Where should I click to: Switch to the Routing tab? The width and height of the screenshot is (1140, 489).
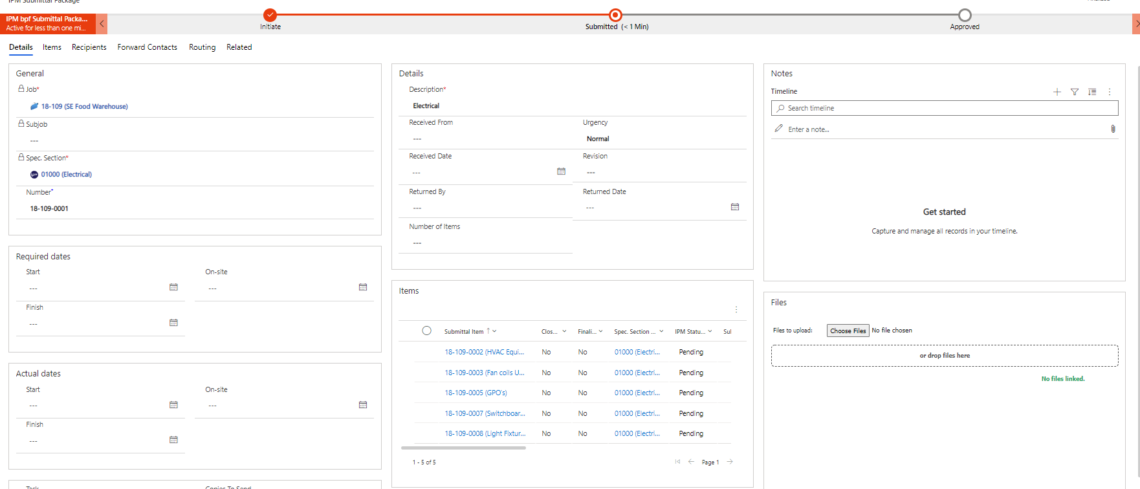(202, 47)
